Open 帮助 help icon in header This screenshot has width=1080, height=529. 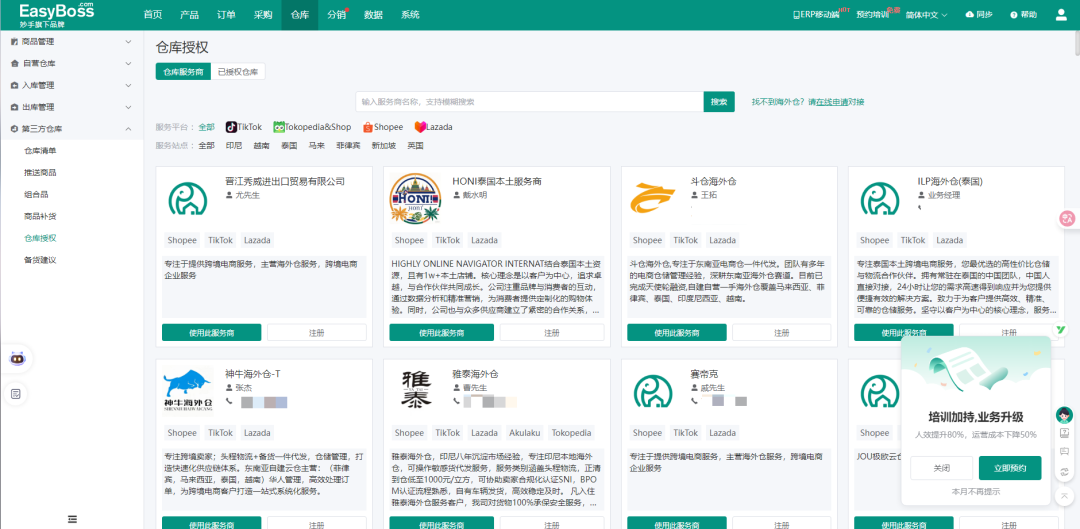(1014, 14)
